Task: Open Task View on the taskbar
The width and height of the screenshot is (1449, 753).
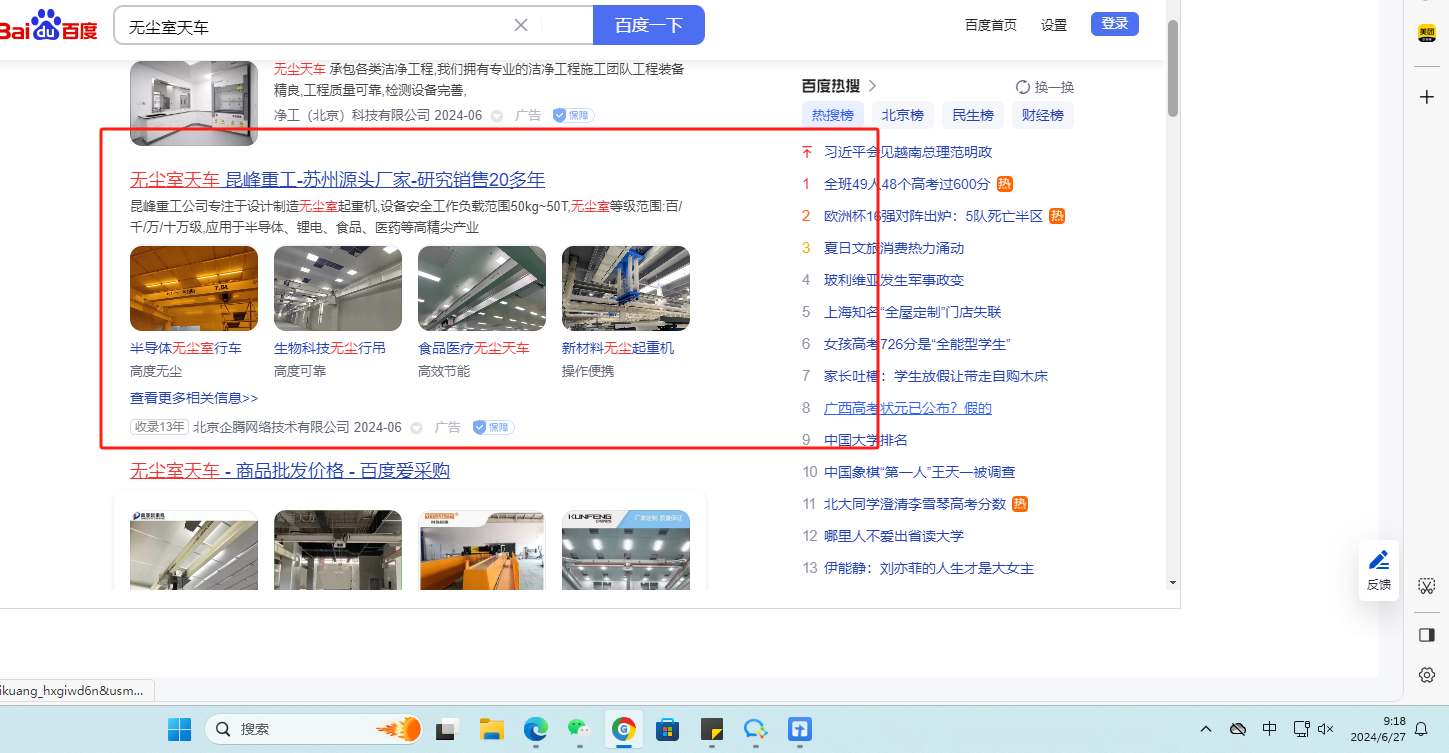Action: click(447, 729)
